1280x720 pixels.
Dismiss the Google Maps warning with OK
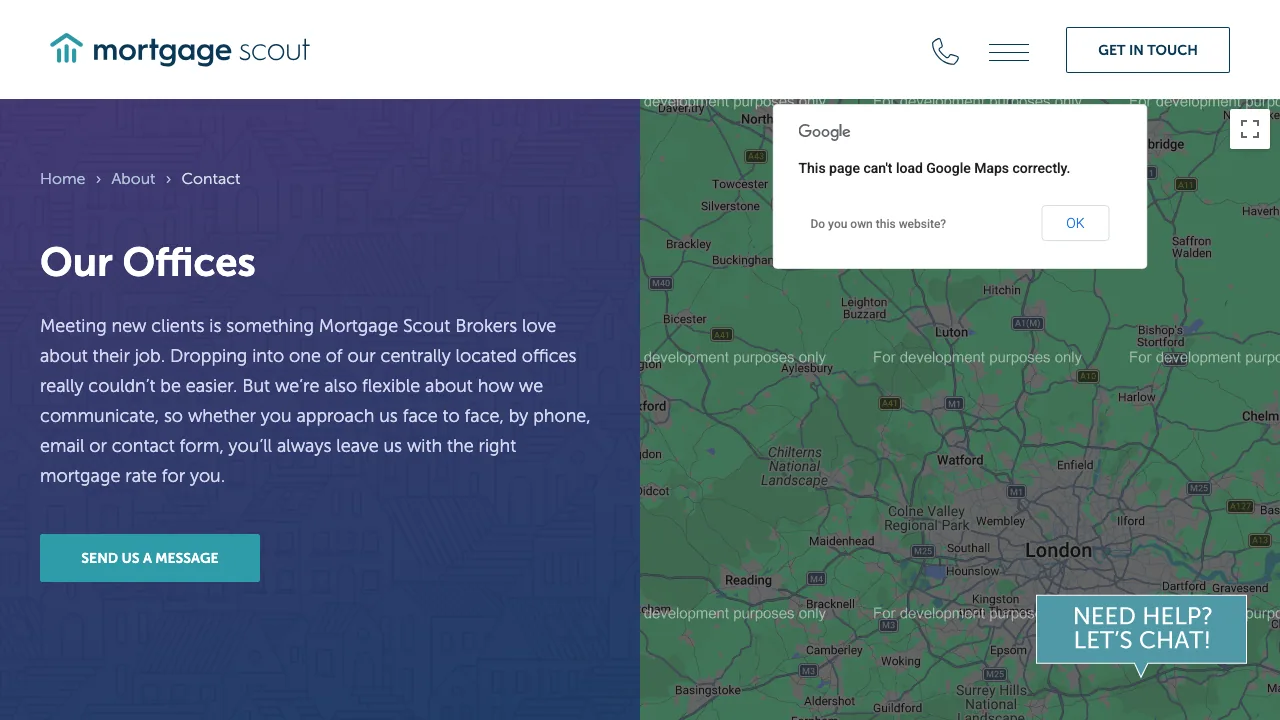click(x=1075, y=223)
